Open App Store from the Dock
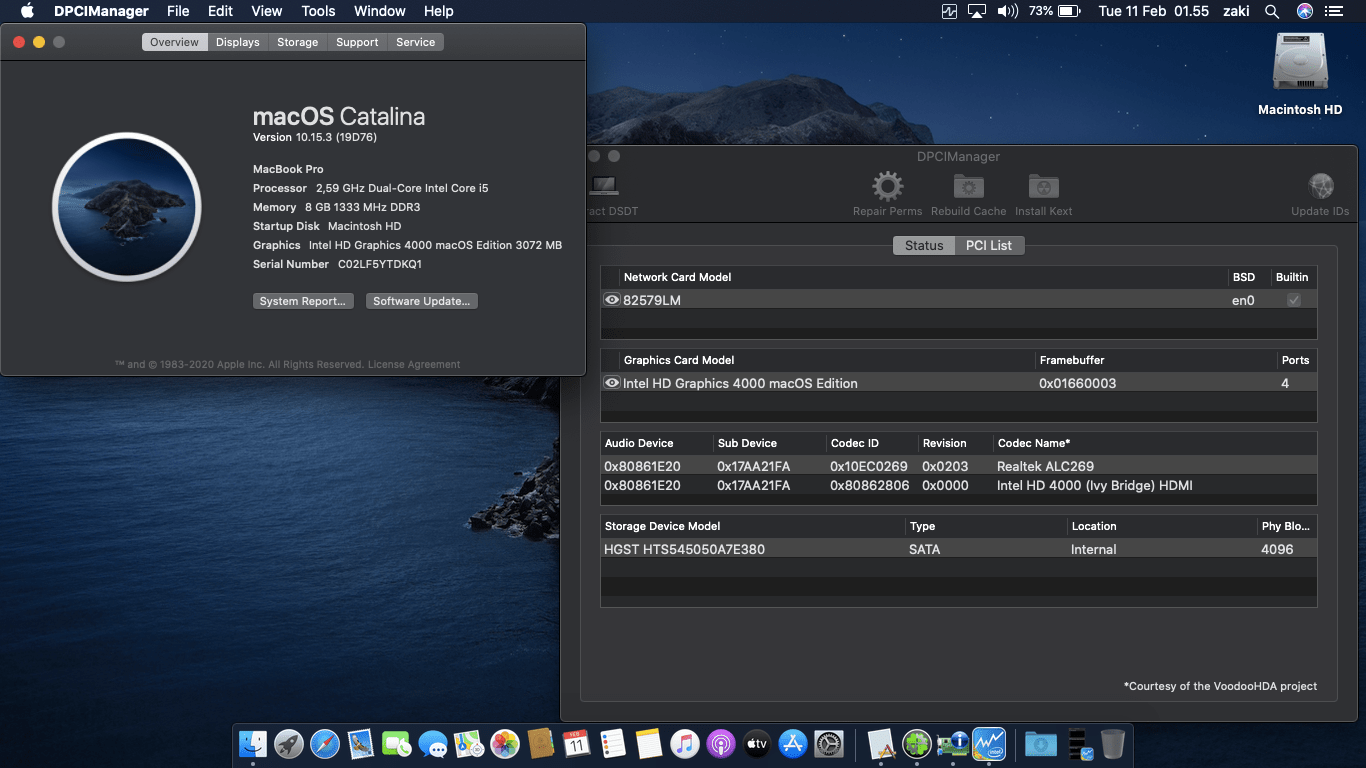The image size is (1366, 768). 793,744
